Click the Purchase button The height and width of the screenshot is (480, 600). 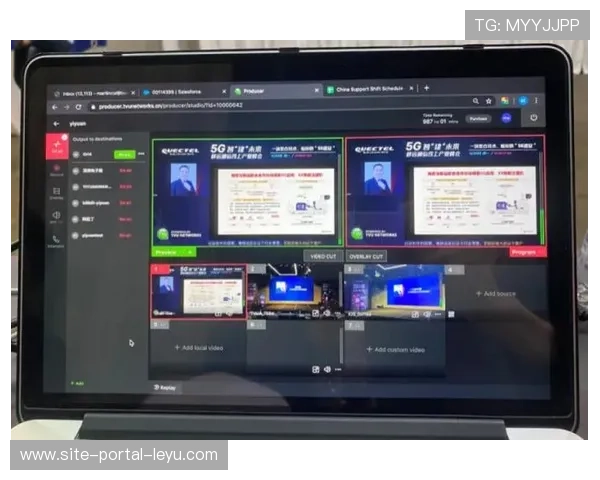pos(478,119)
